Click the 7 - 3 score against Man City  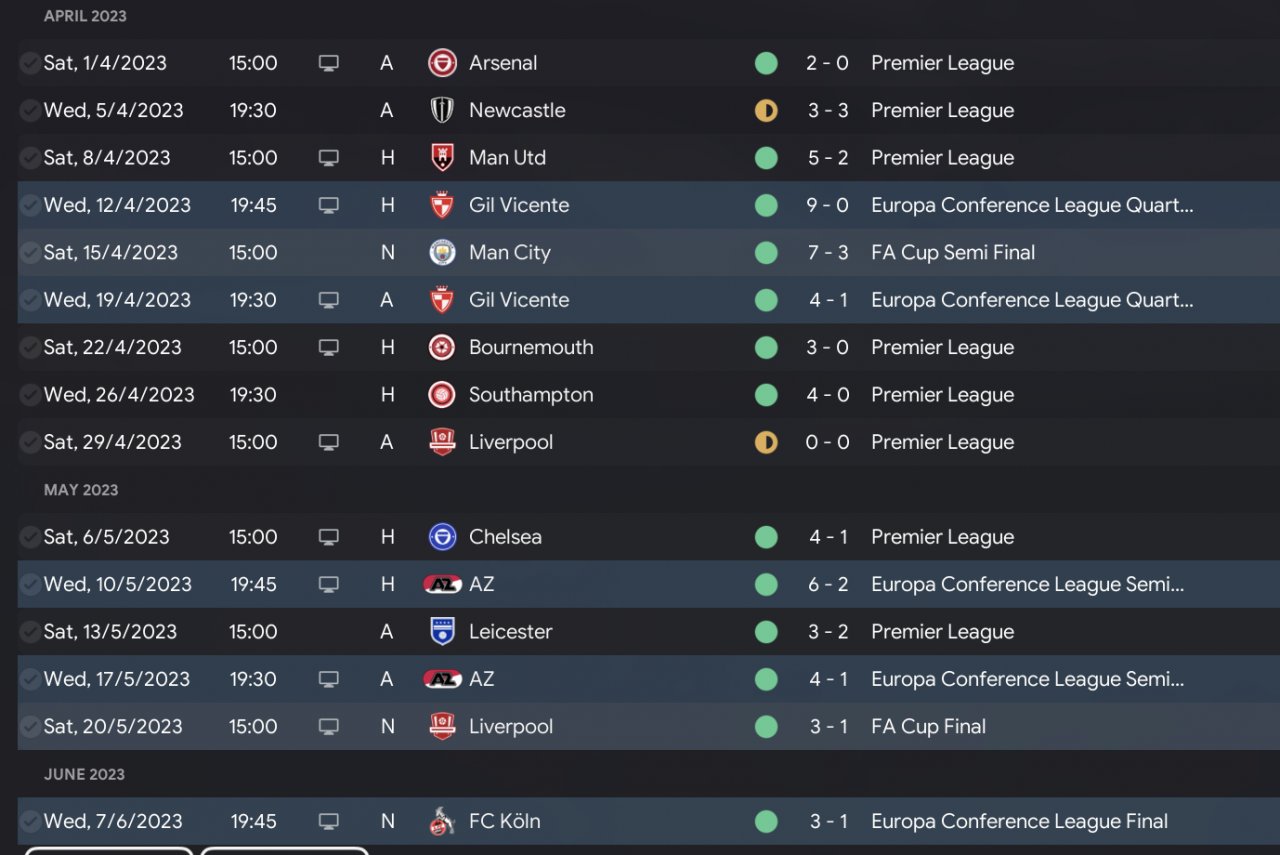click(828, 253)
